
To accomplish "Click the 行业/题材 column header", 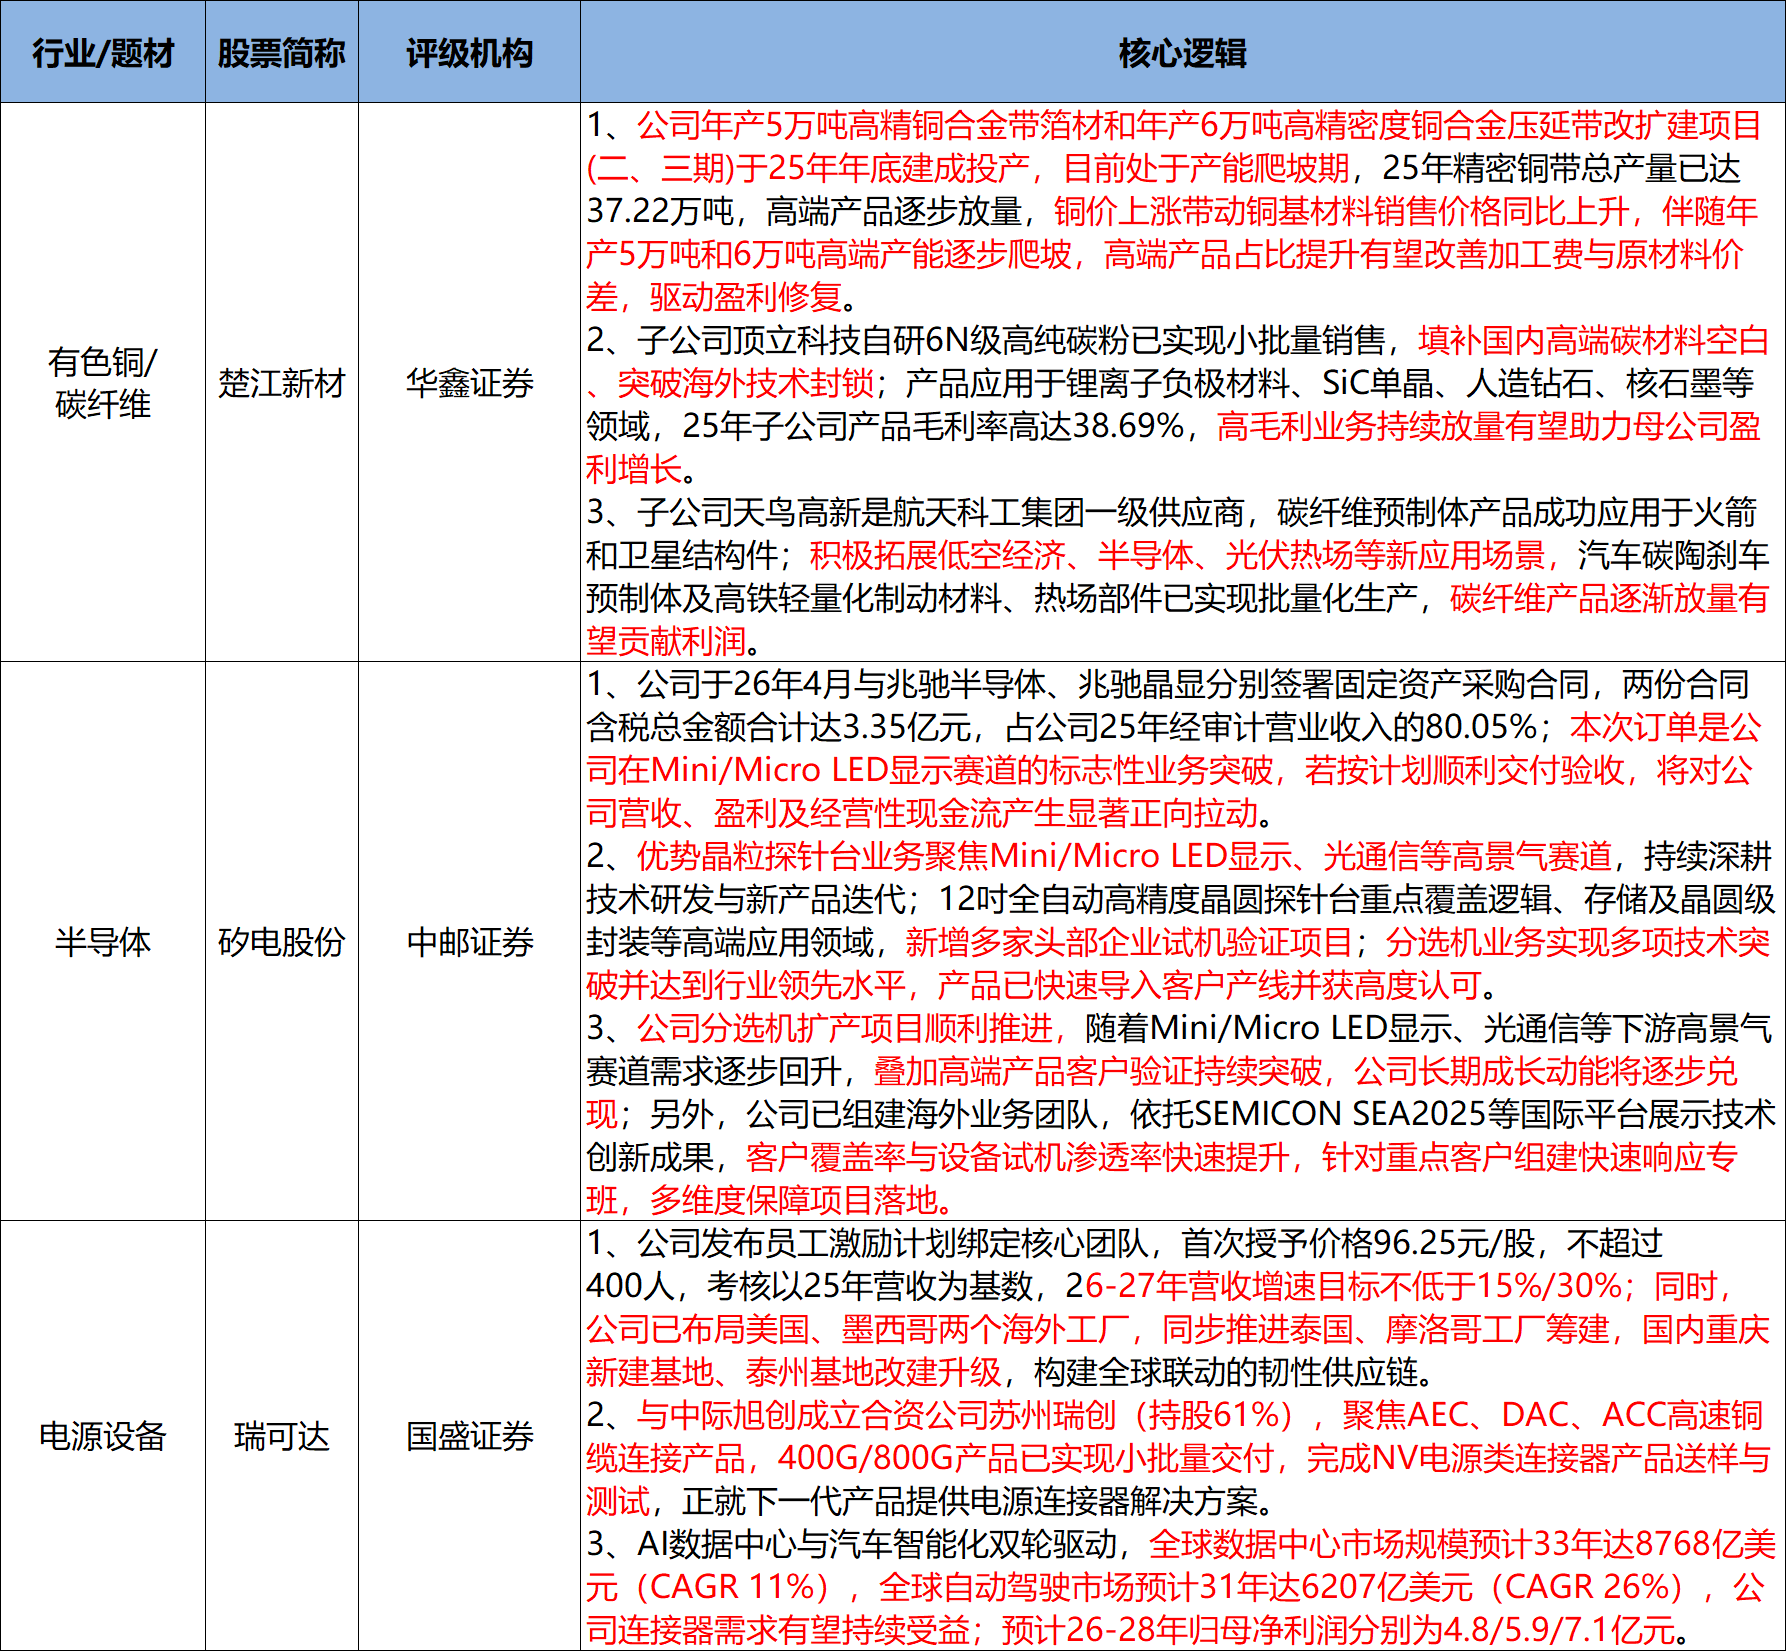I will coord(103,52).
